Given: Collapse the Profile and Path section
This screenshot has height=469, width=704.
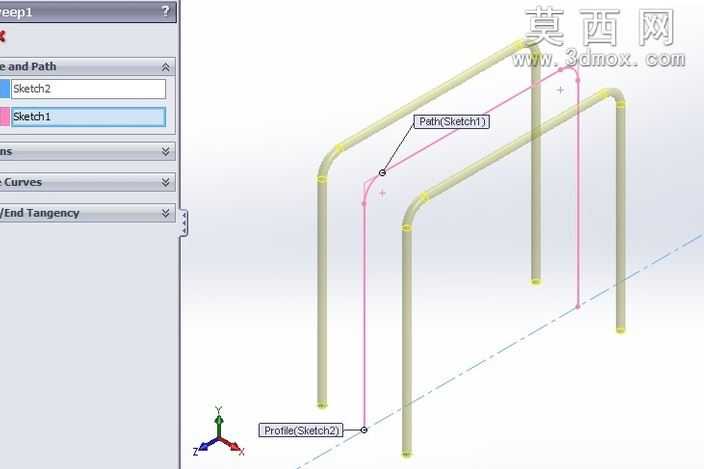Looking at the screenshot, I should click(x=165, y=67).
